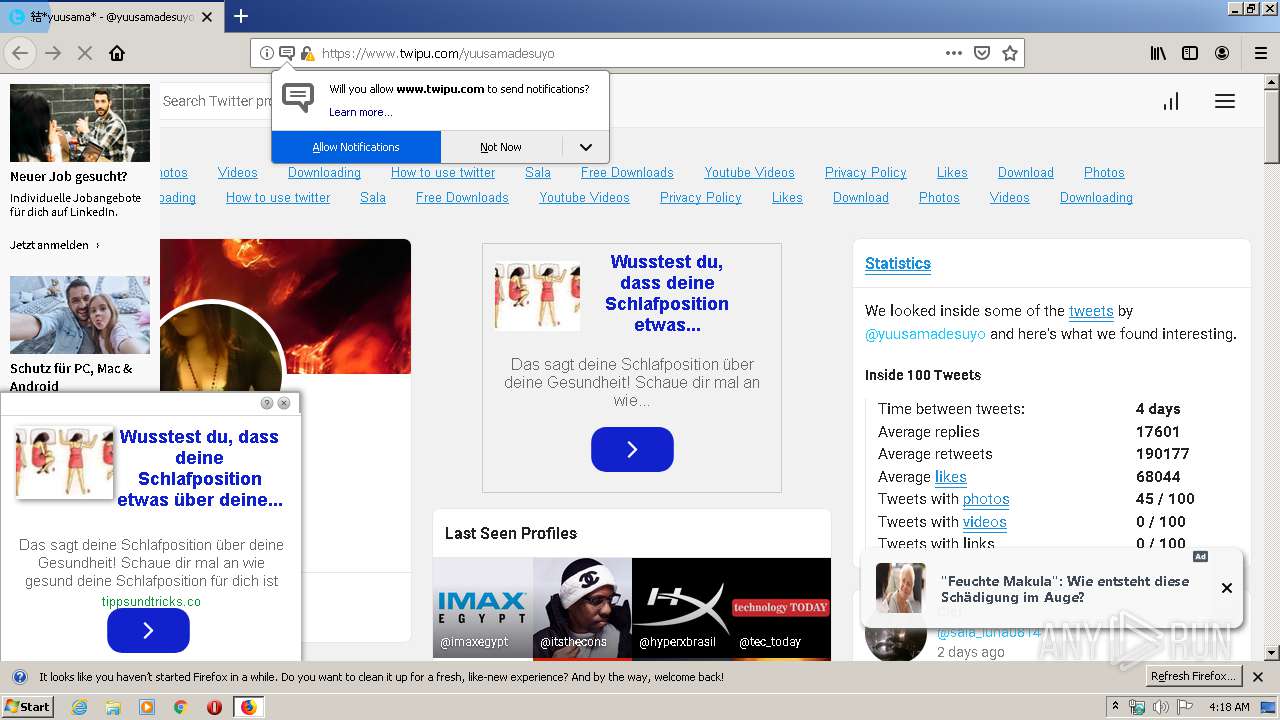Close the Feuchte Makula ad popup

[x=1227, y=588]
